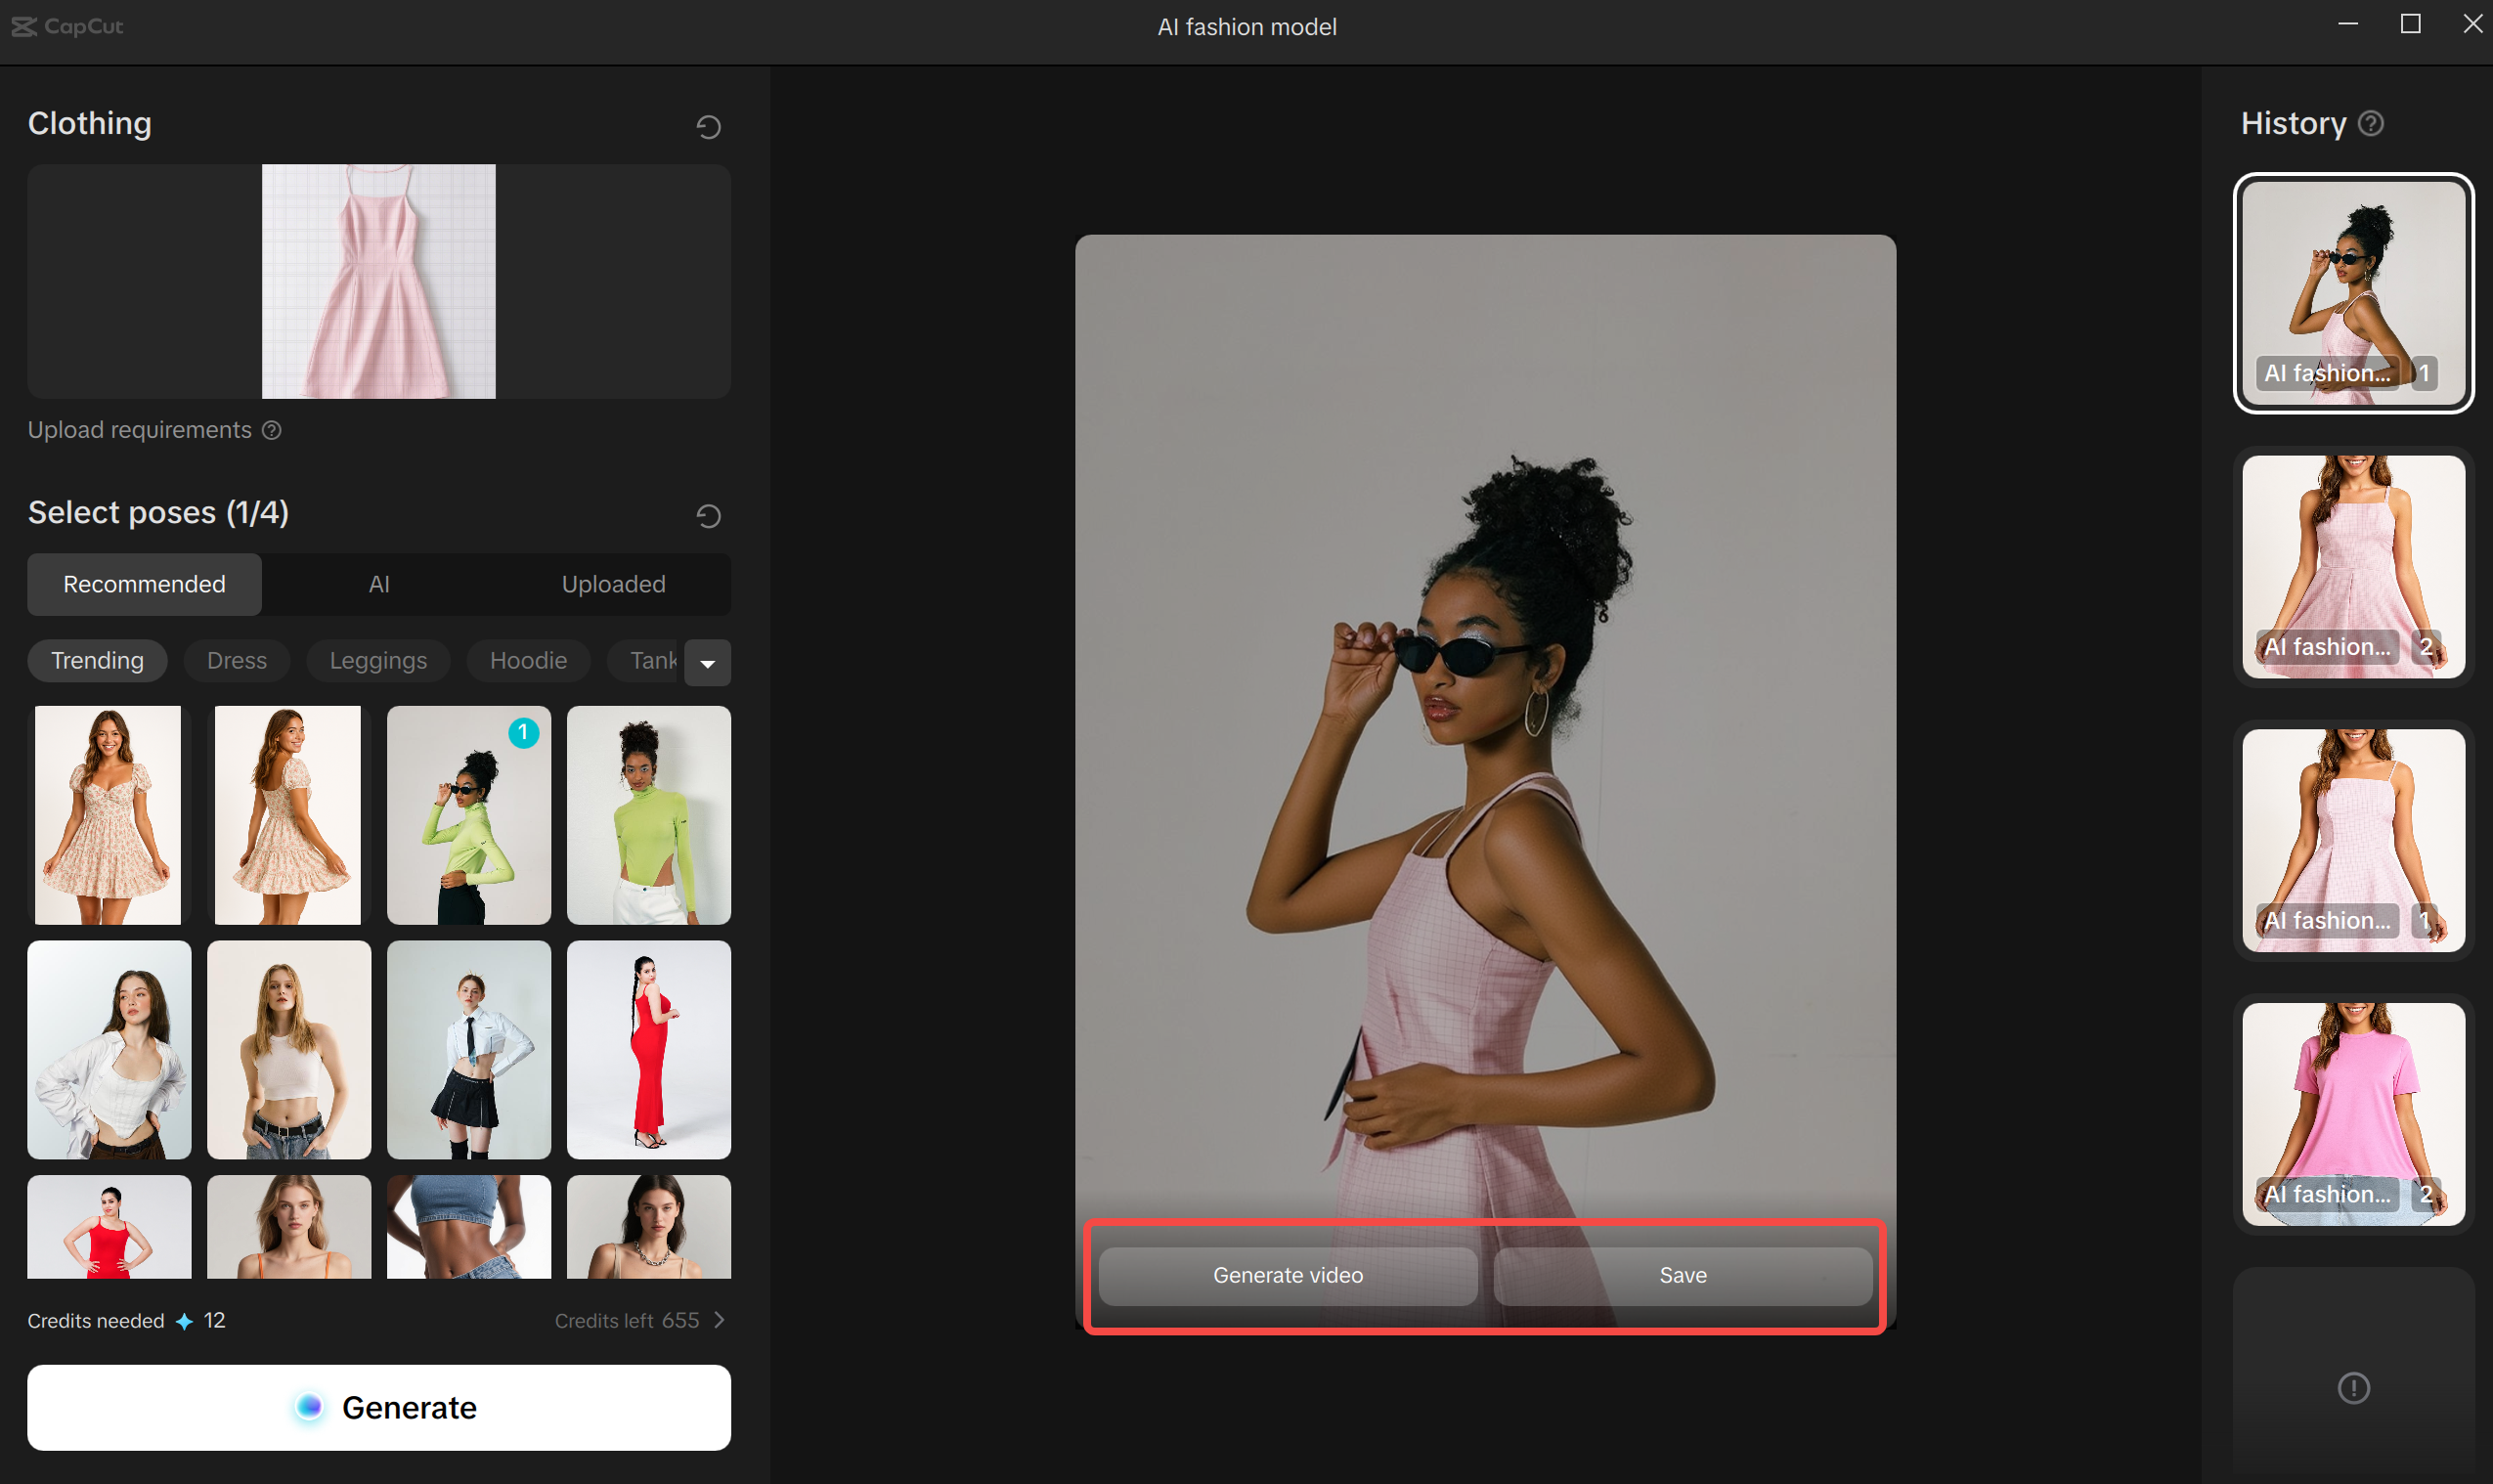Click the Save button on preview
Image resolution: width=2493 pixels, height=1484 pixels.
pos(1682,1275)
